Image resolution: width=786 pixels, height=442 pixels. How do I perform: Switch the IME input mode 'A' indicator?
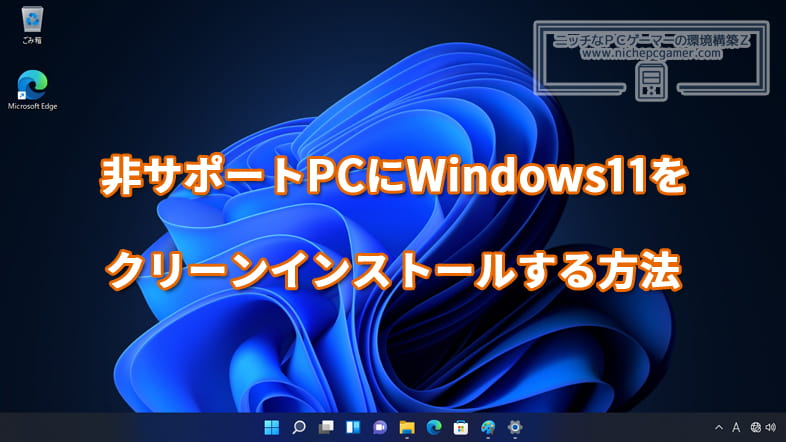tap(736, 427)
